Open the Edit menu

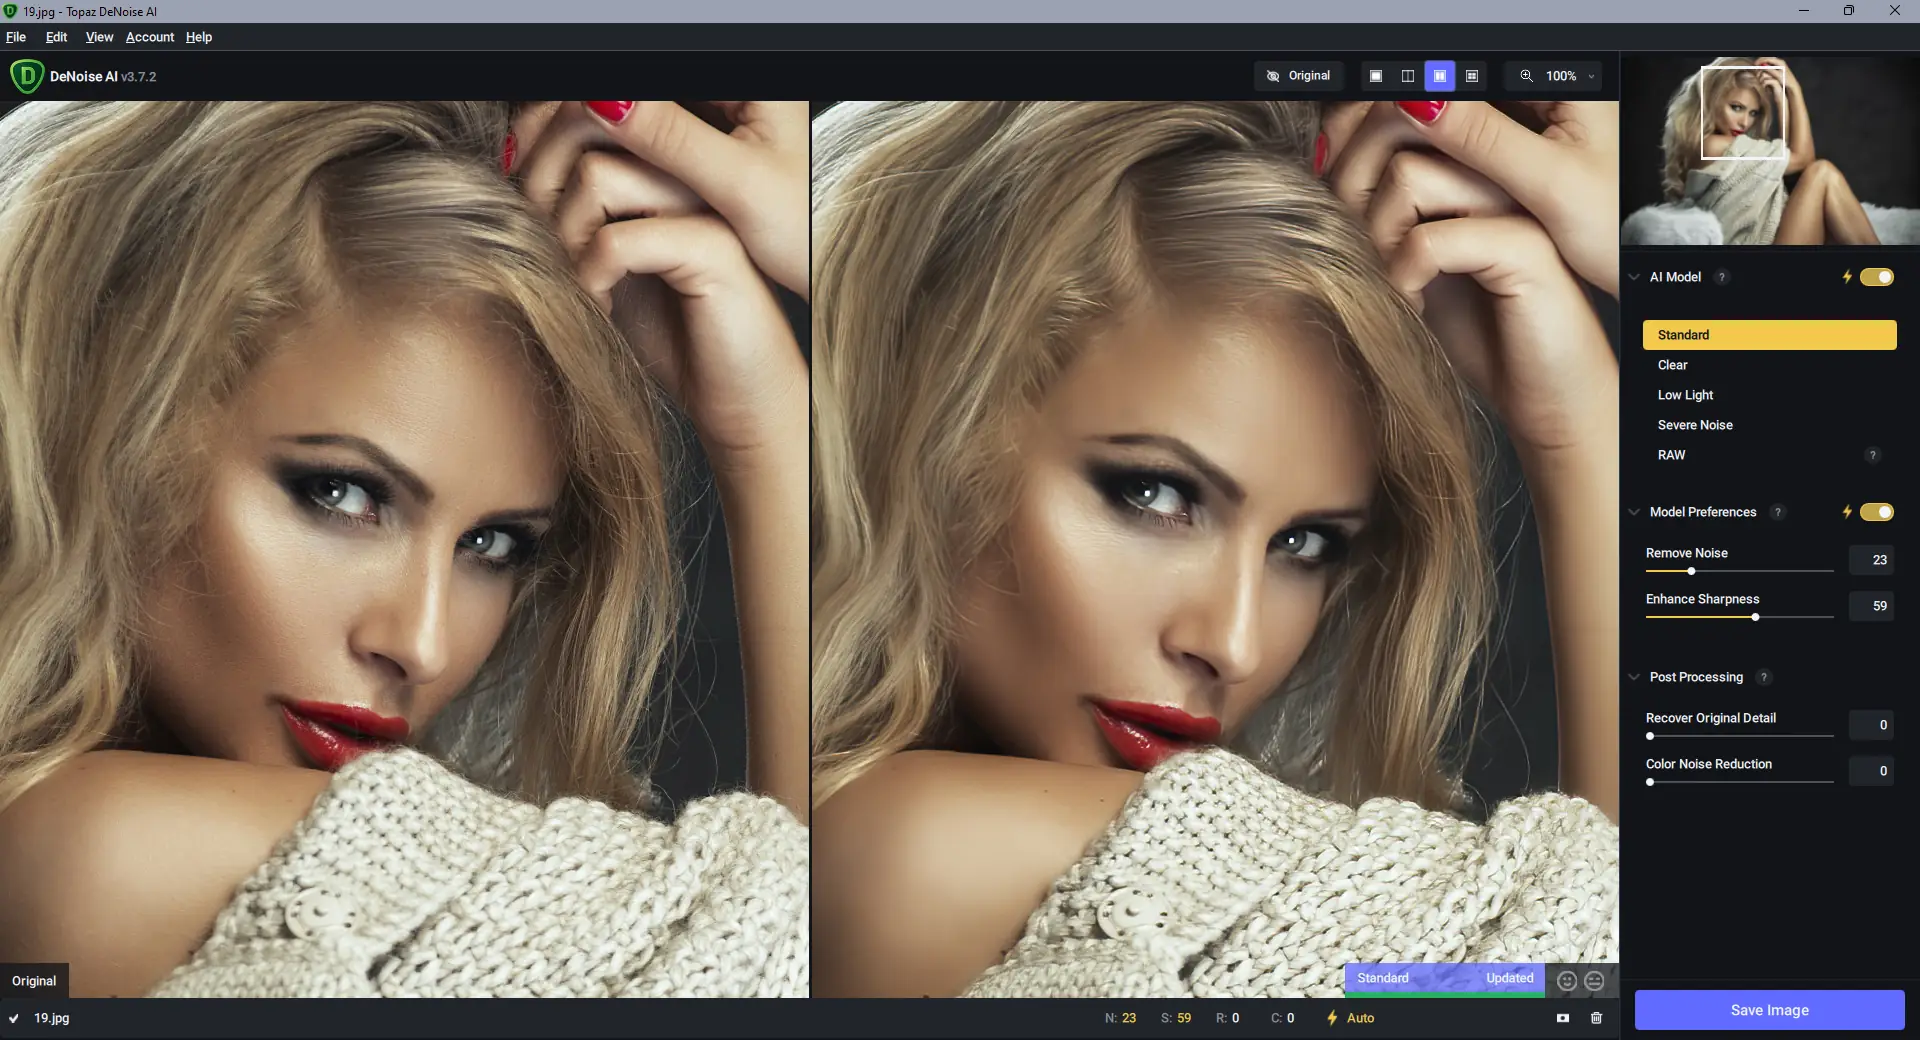point(56,37)
